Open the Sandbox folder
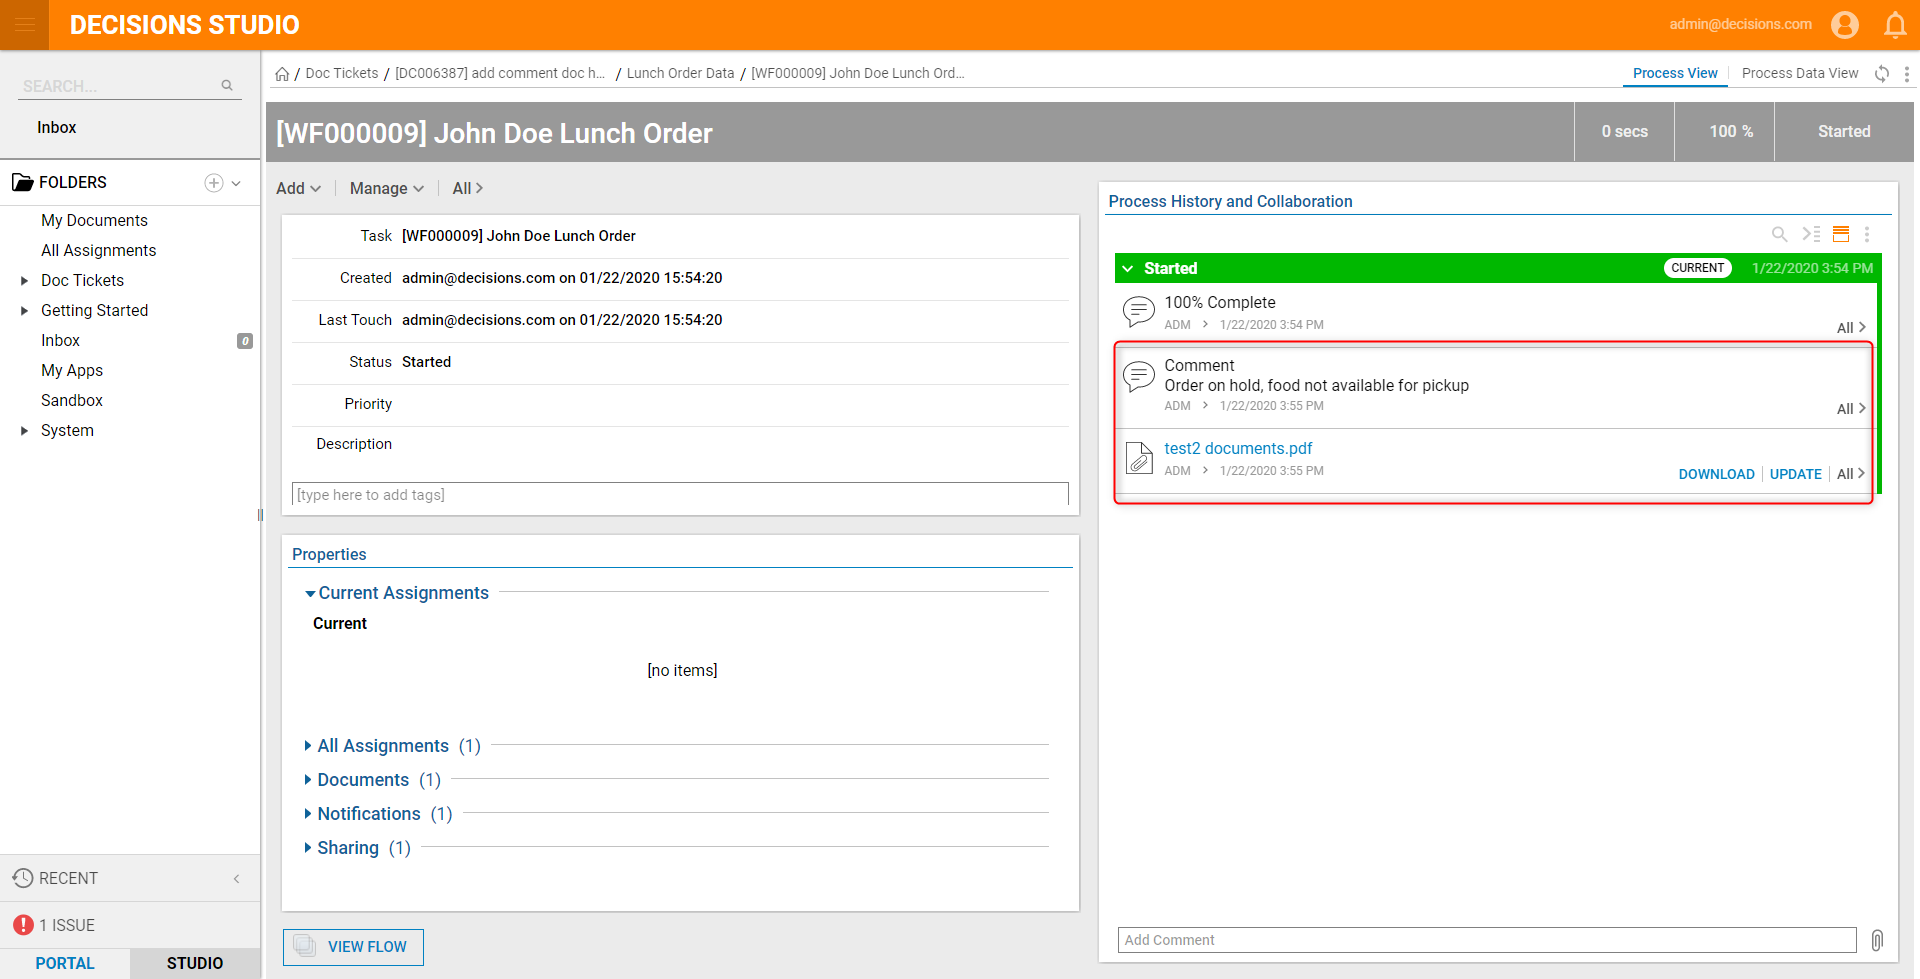This screenshot has height=979, width=1920. click(x=72, y=401)
